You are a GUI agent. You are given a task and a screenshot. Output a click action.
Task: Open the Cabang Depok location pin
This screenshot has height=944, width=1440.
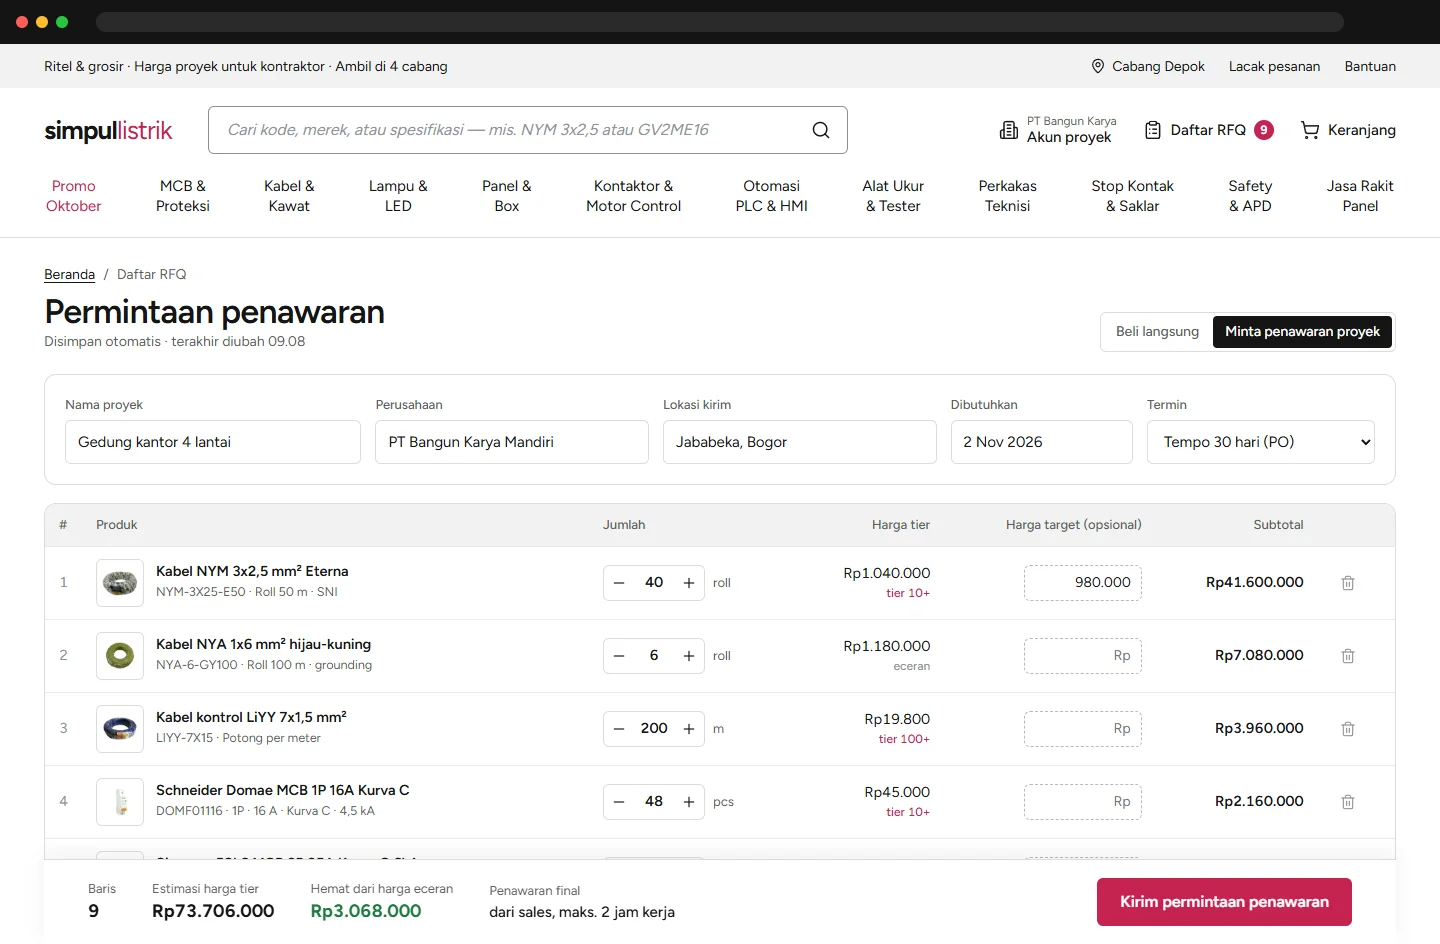coord(1098,66)
